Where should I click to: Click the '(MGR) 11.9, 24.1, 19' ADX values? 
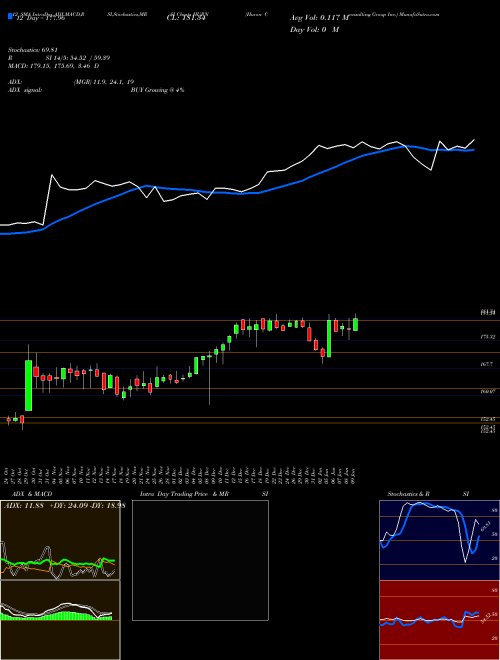point(104,82)
